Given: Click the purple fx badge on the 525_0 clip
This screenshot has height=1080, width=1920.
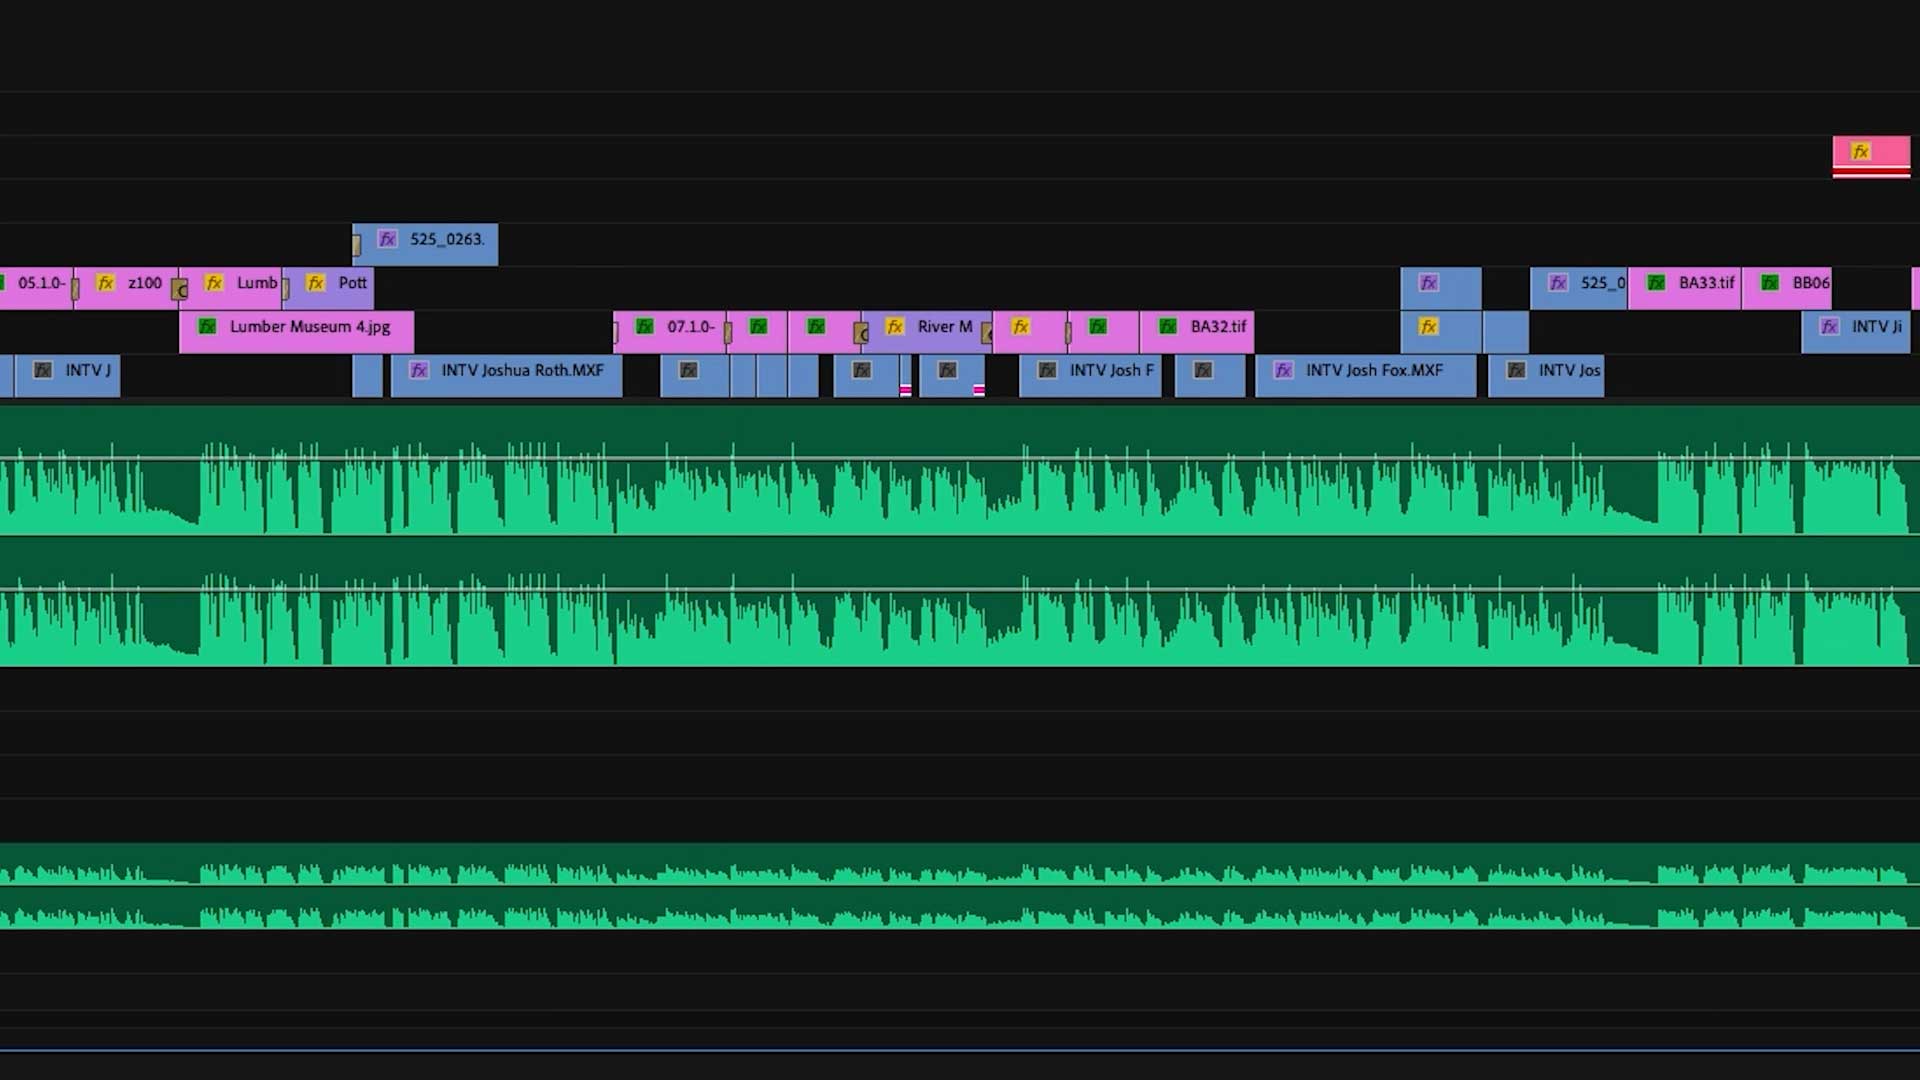Looking at the screenshot, I should tap(1558, 283).
